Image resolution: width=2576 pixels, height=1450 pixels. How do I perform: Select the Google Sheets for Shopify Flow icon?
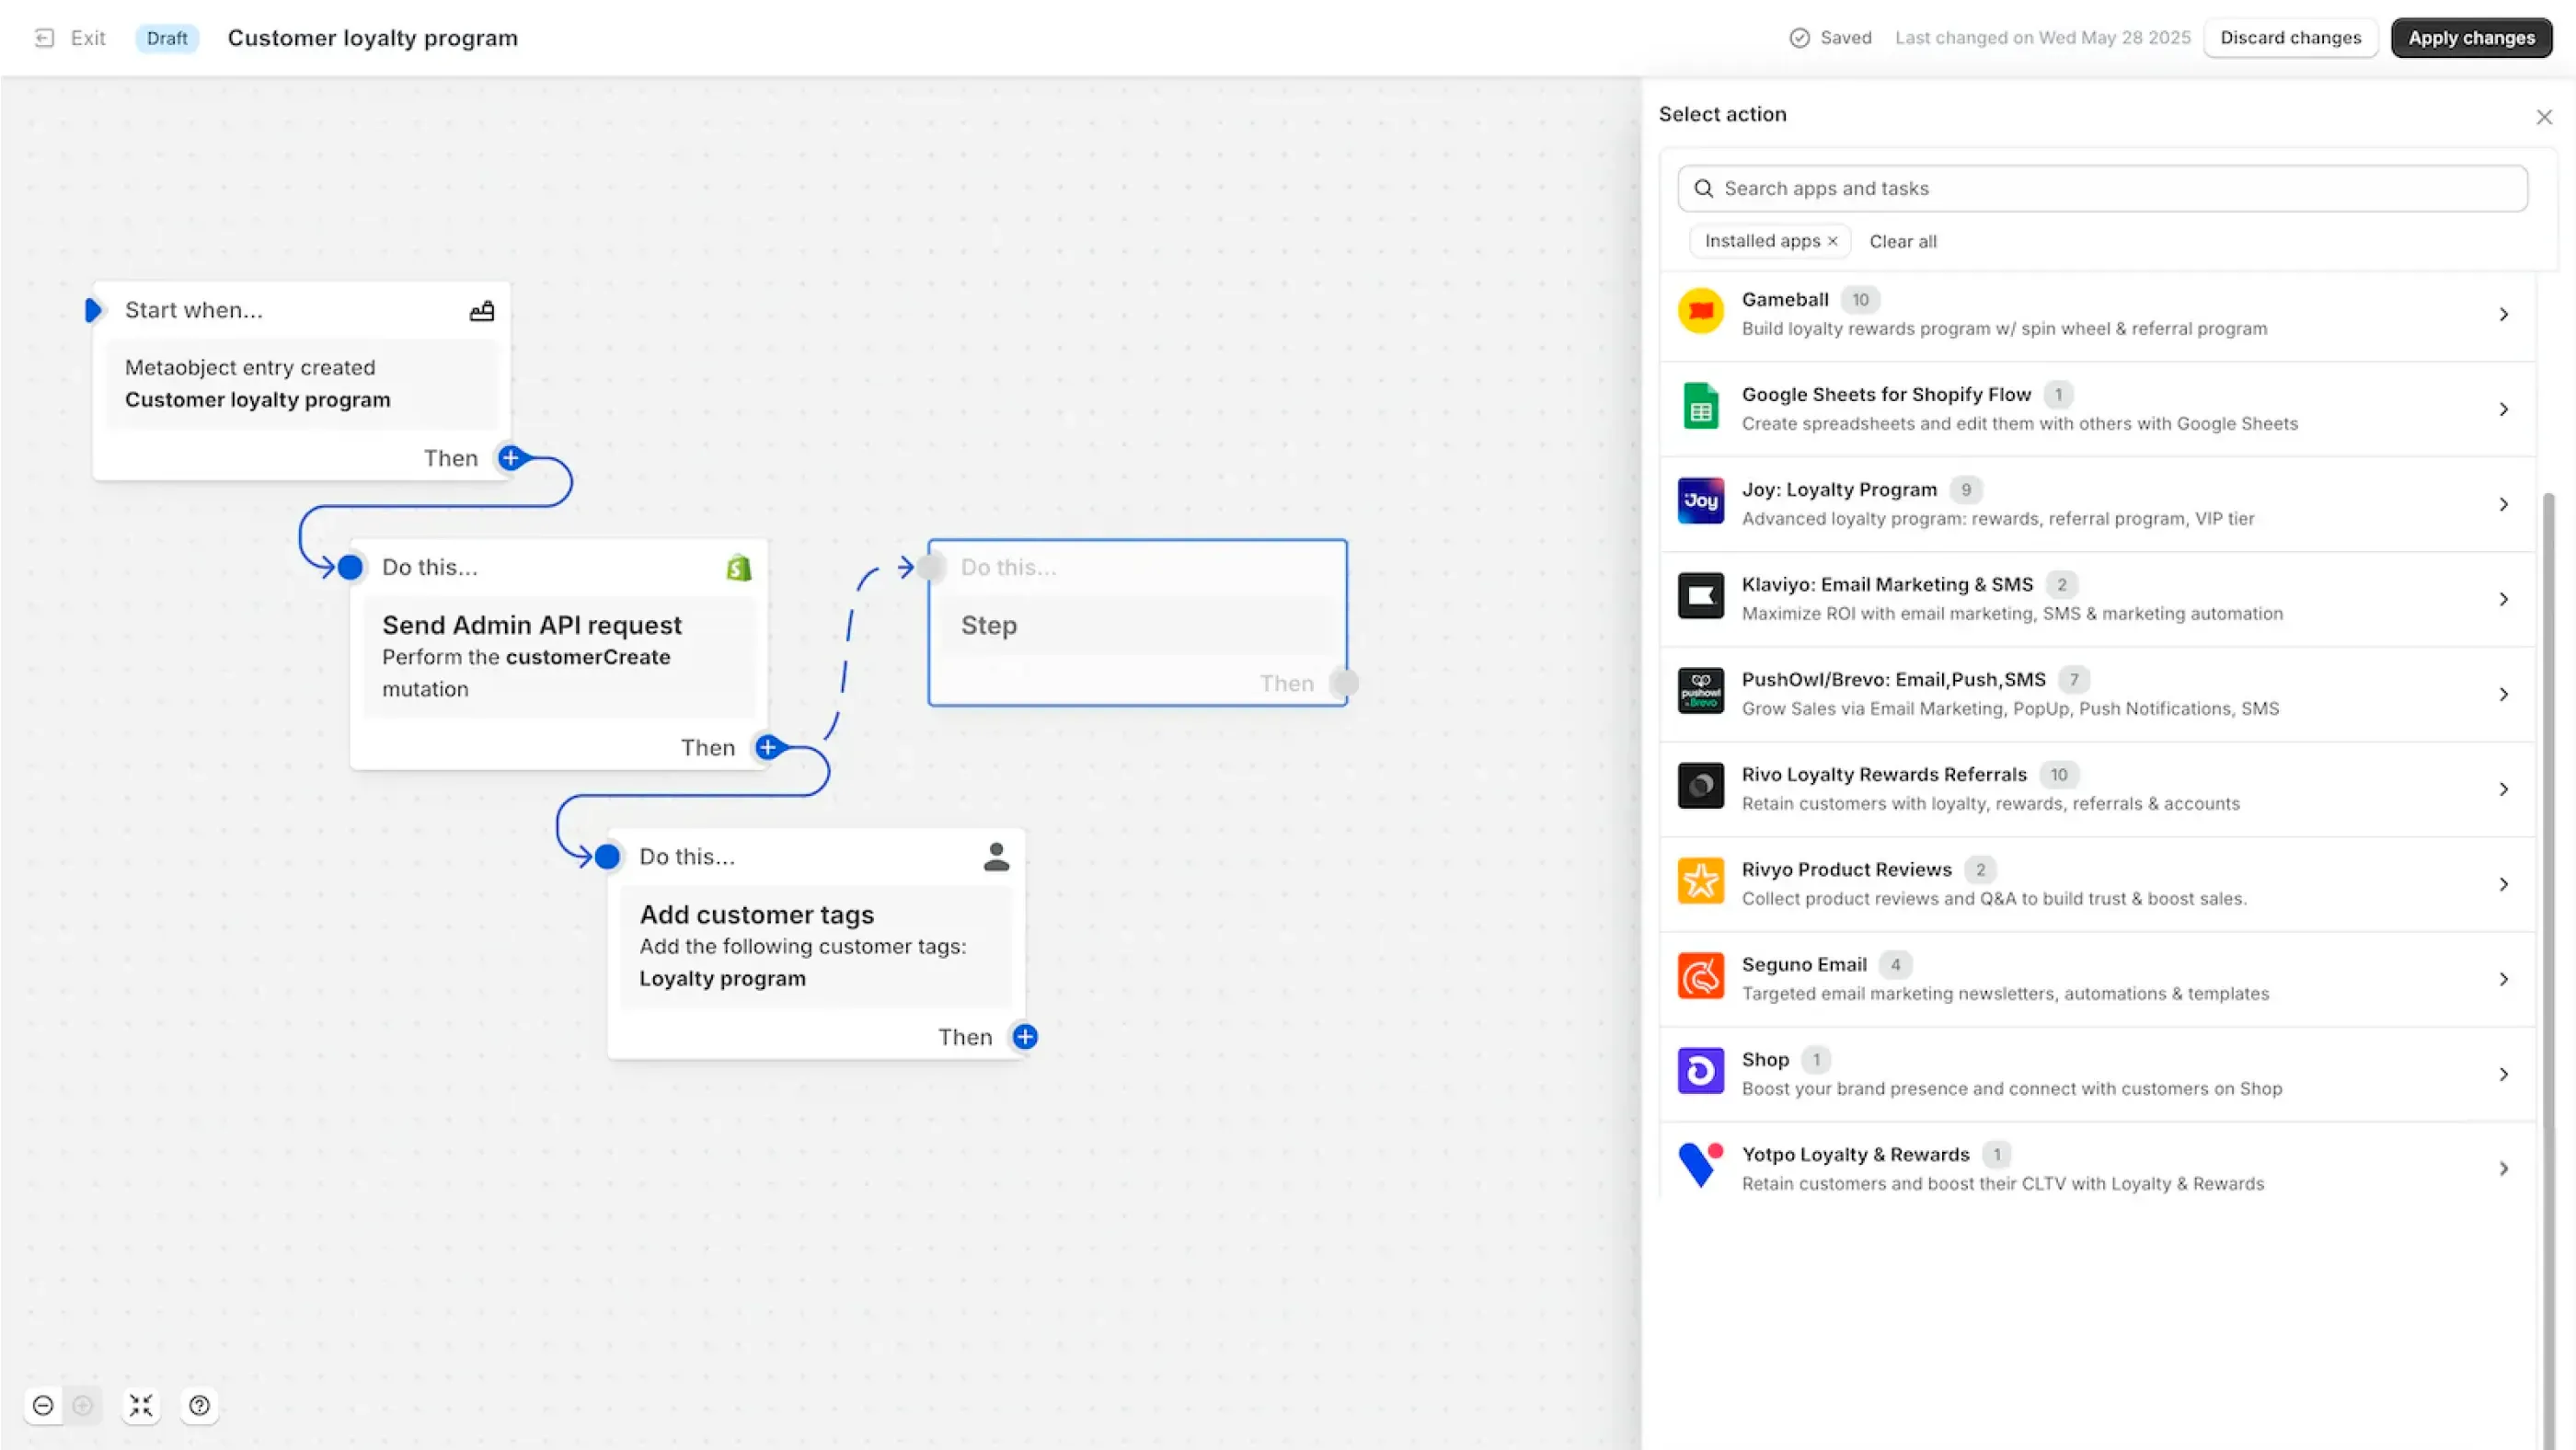[x=1700, y=406]
